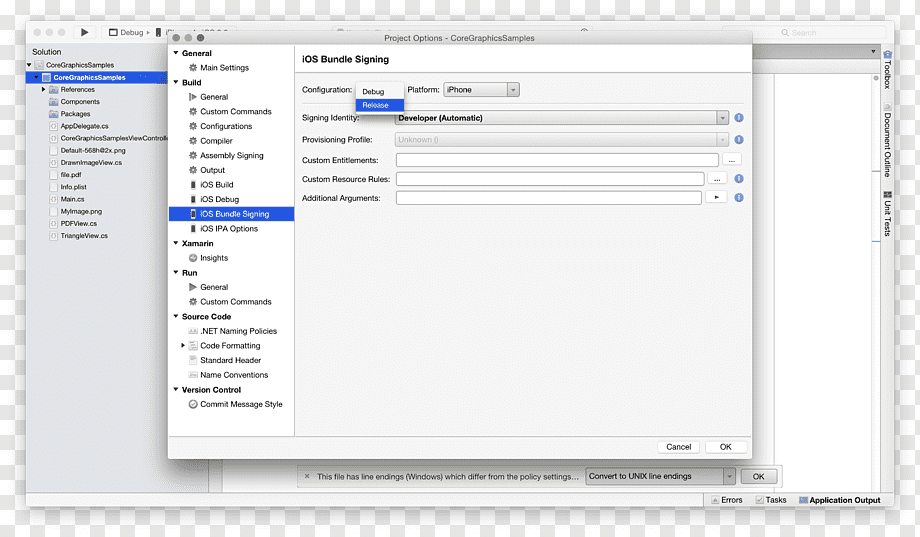Collapse the Build section

(175, 82)
